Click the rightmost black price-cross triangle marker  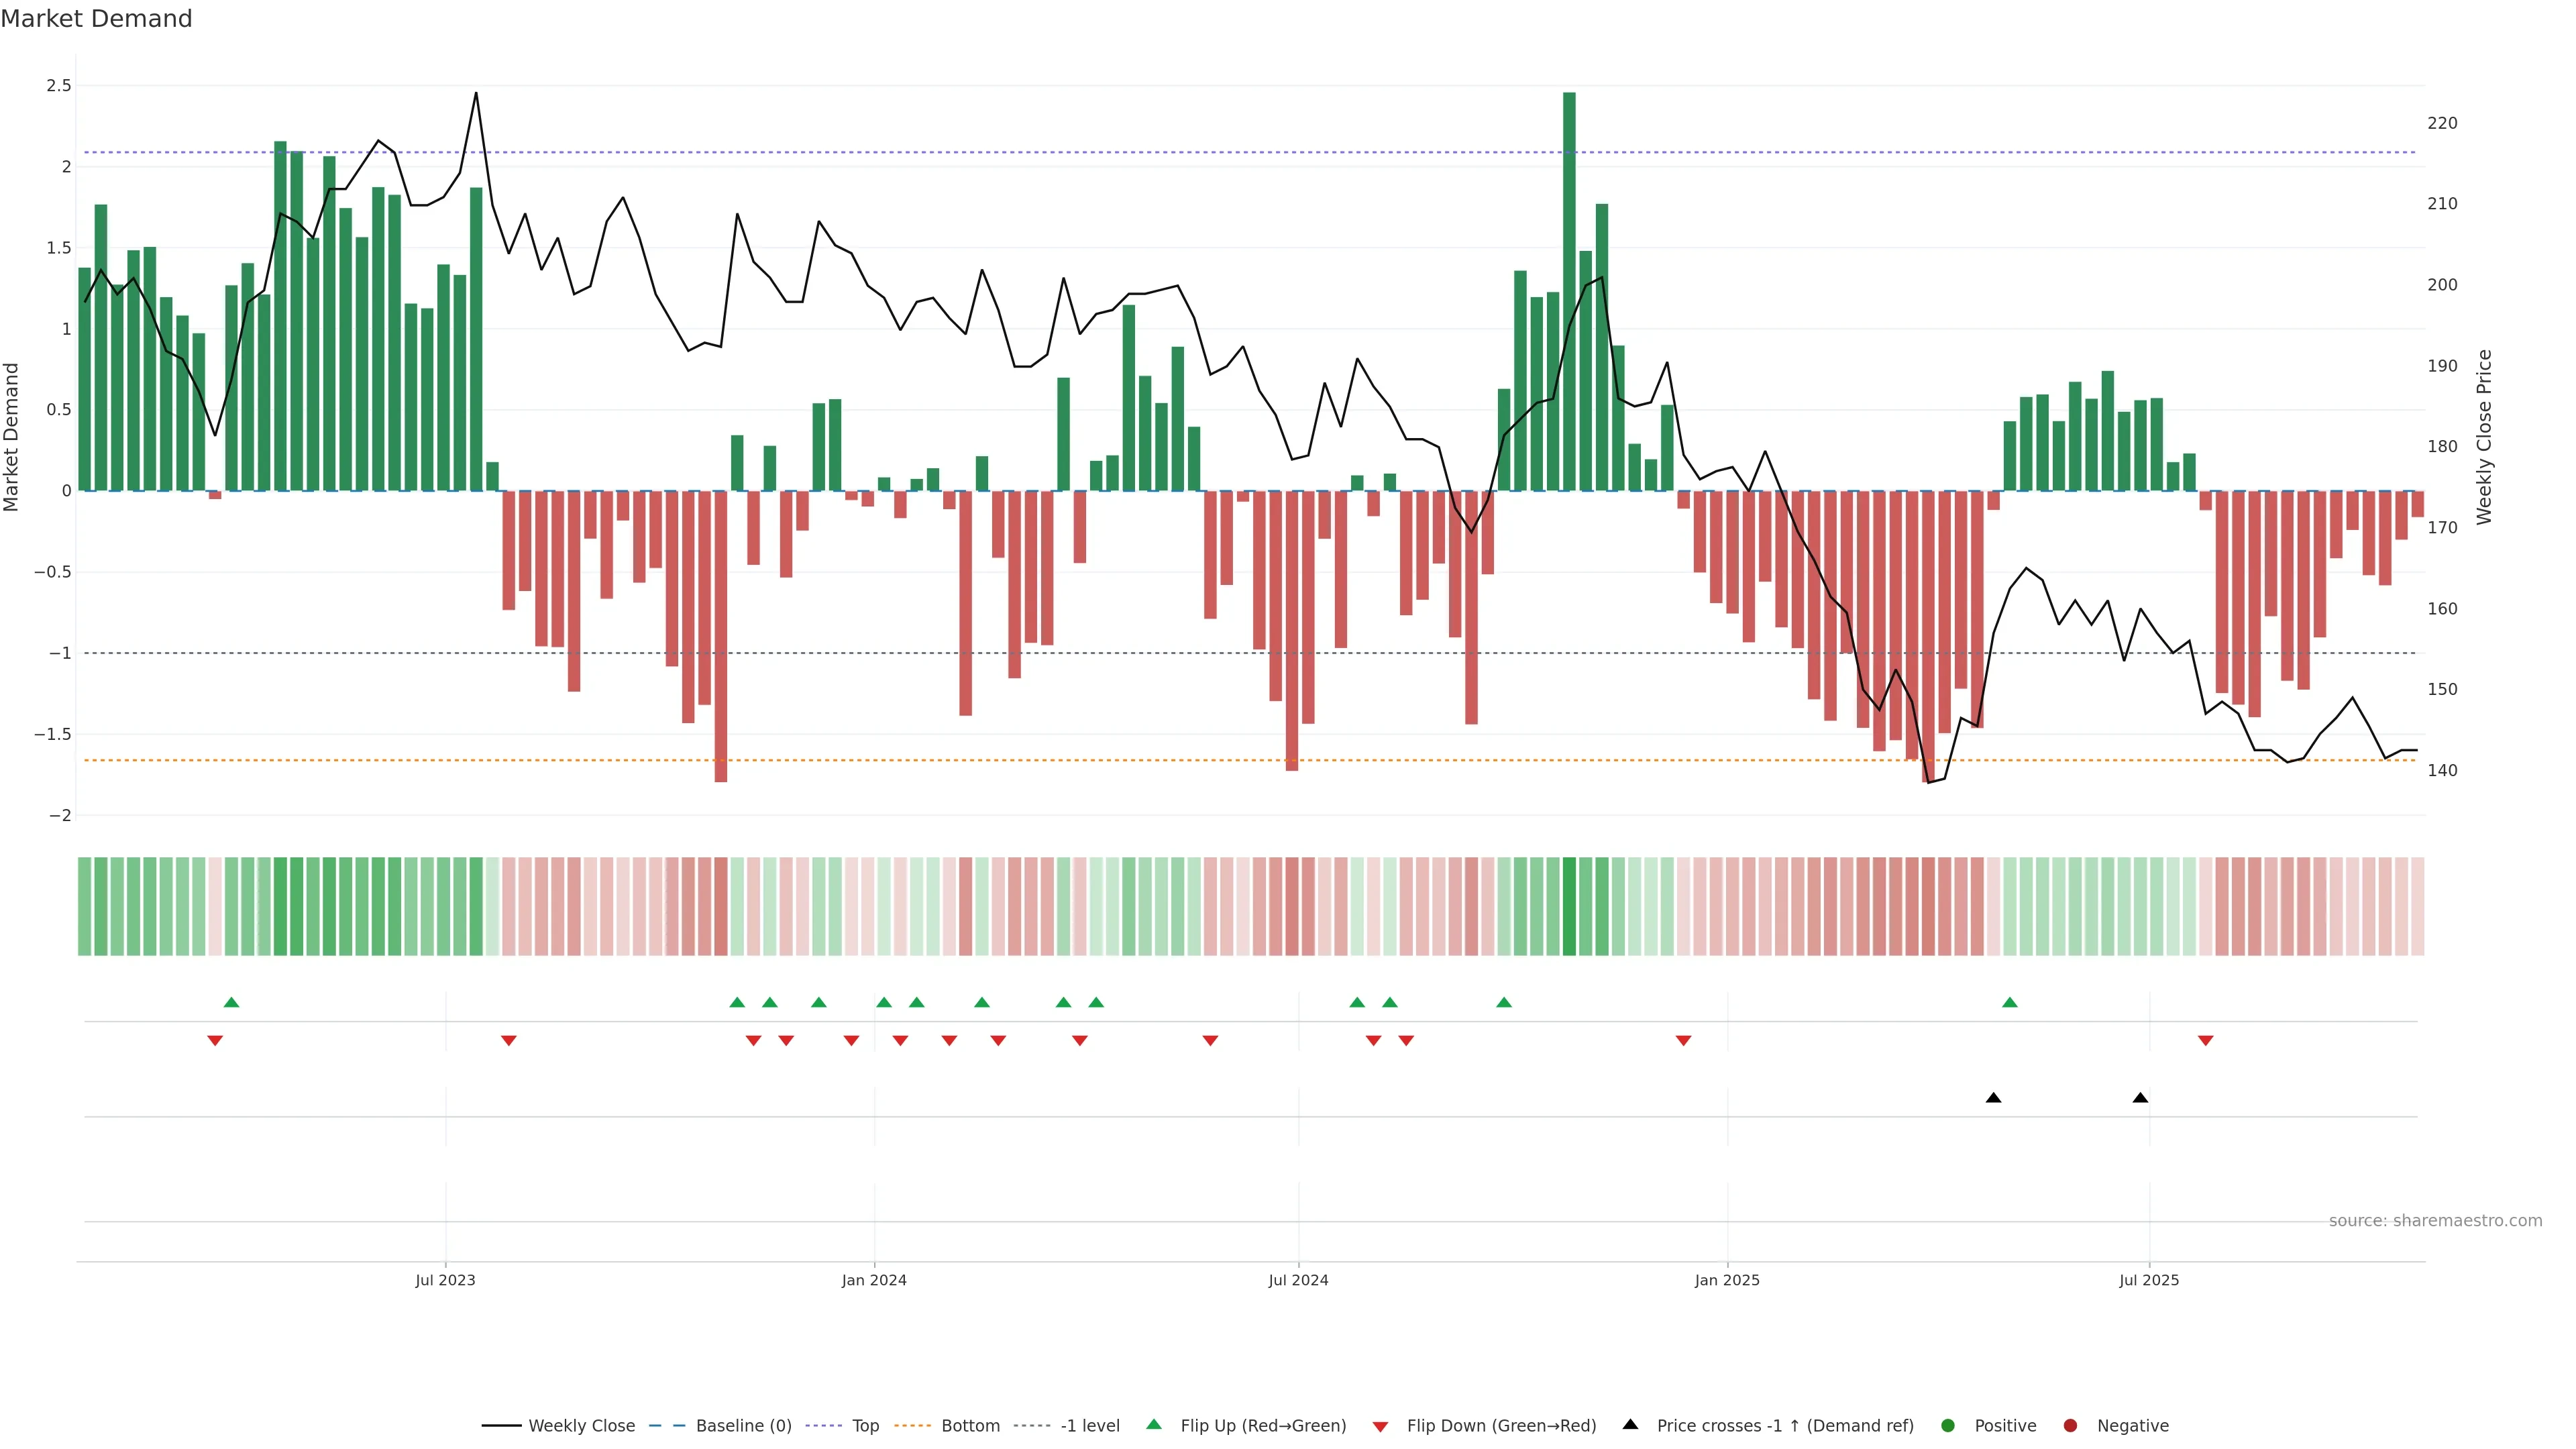click(x=2140, y=1098)
